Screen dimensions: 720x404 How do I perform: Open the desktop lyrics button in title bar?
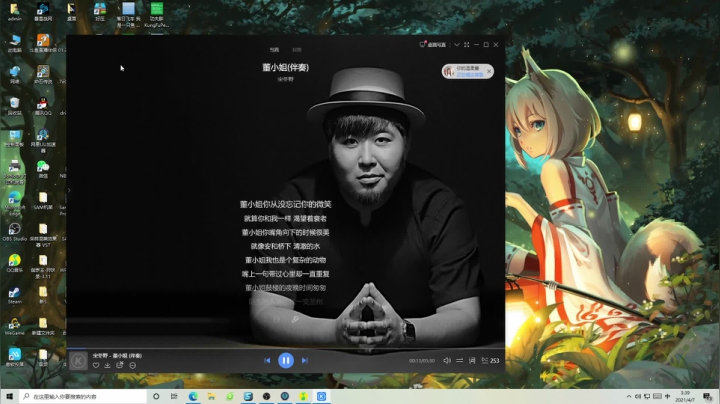click(x=433, y=45)
